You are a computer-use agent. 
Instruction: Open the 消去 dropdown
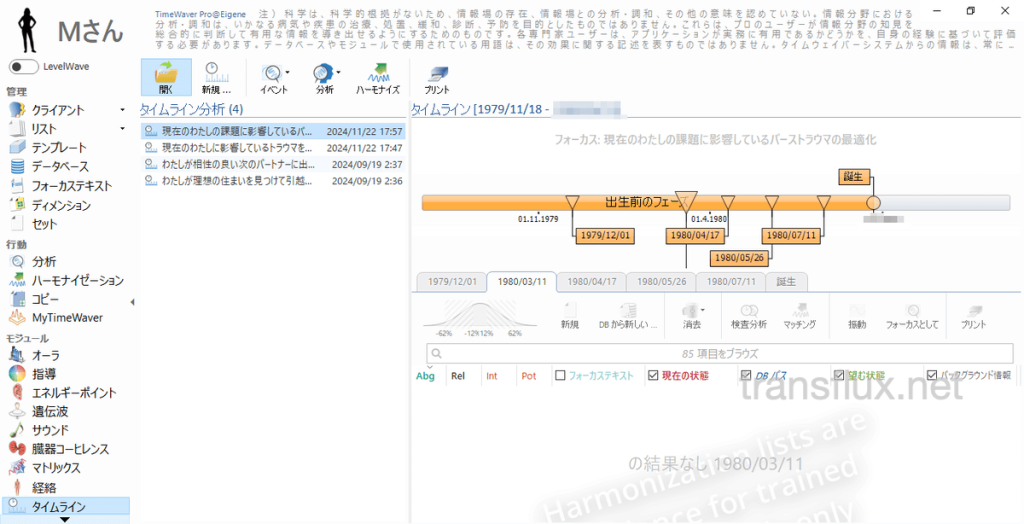[x=703, y=310]
